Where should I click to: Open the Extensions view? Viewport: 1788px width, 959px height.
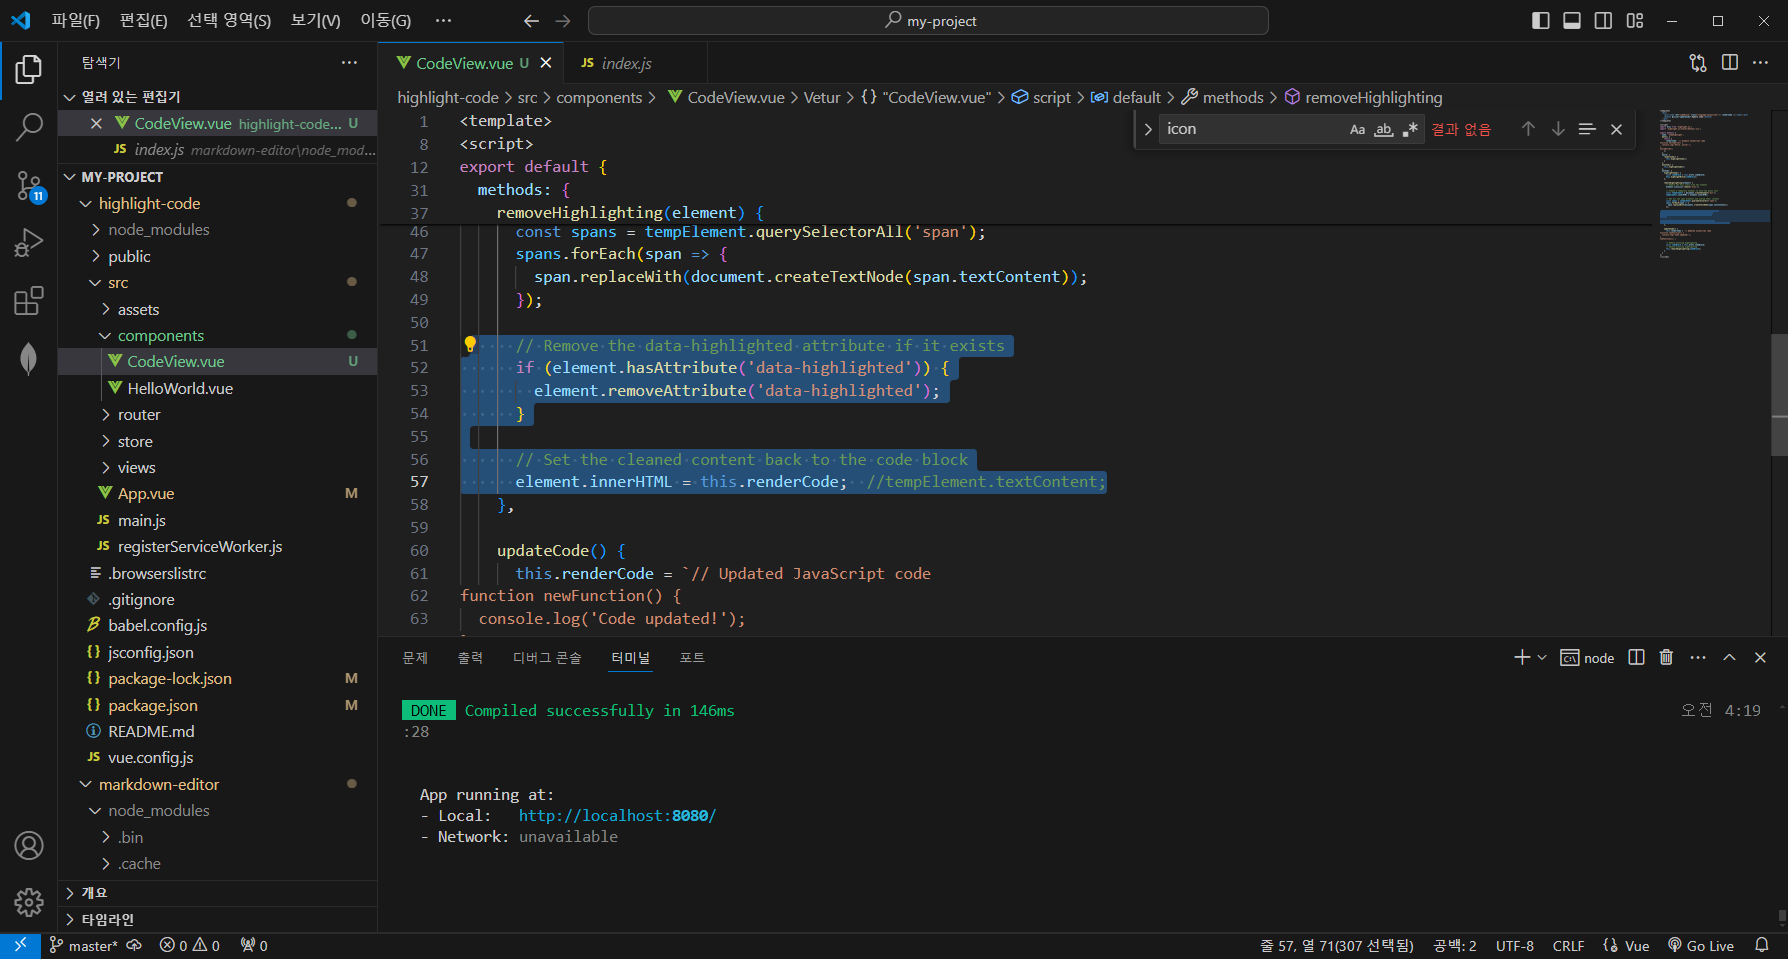29,300
